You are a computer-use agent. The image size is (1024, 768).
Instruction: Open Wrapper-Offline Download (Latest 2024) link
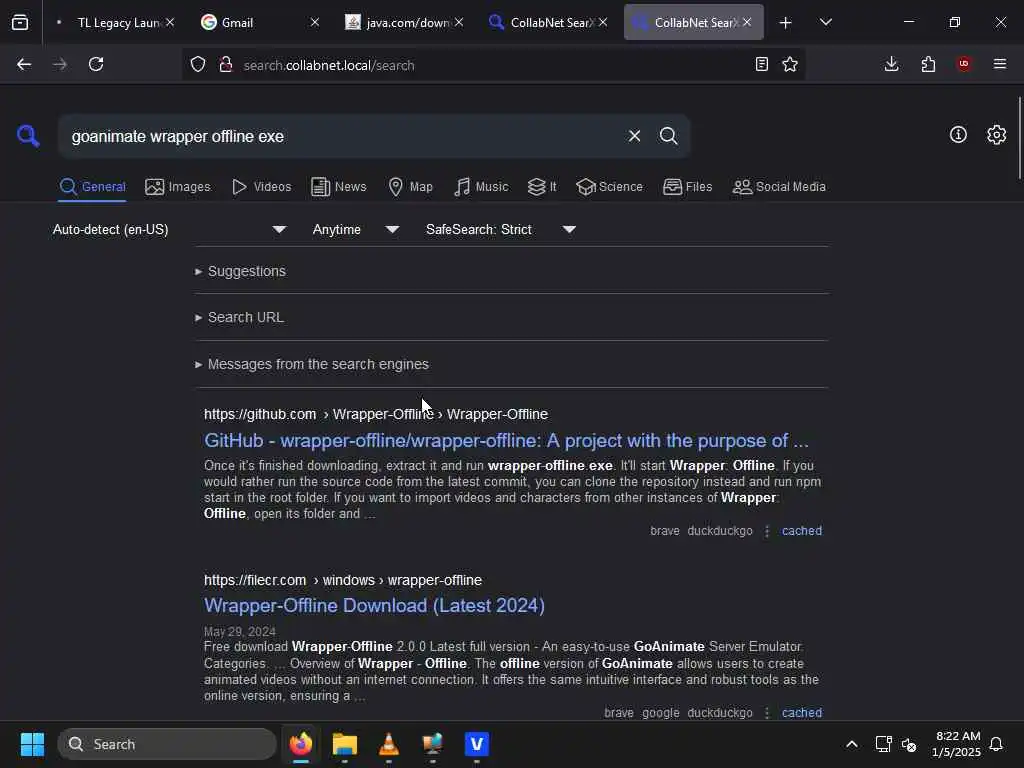point(374,605)
